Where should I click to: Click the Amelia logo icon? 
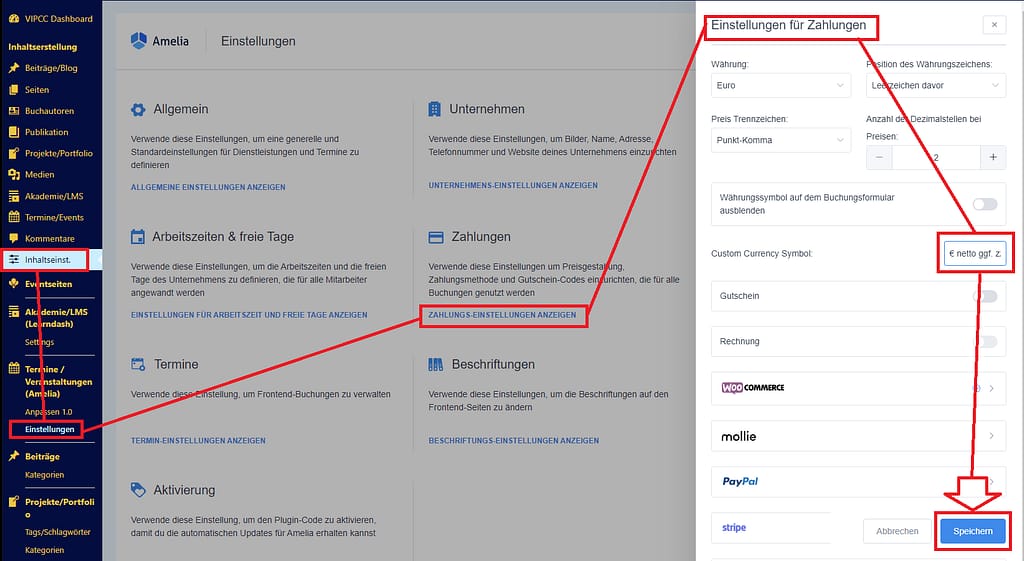[139, 41]
